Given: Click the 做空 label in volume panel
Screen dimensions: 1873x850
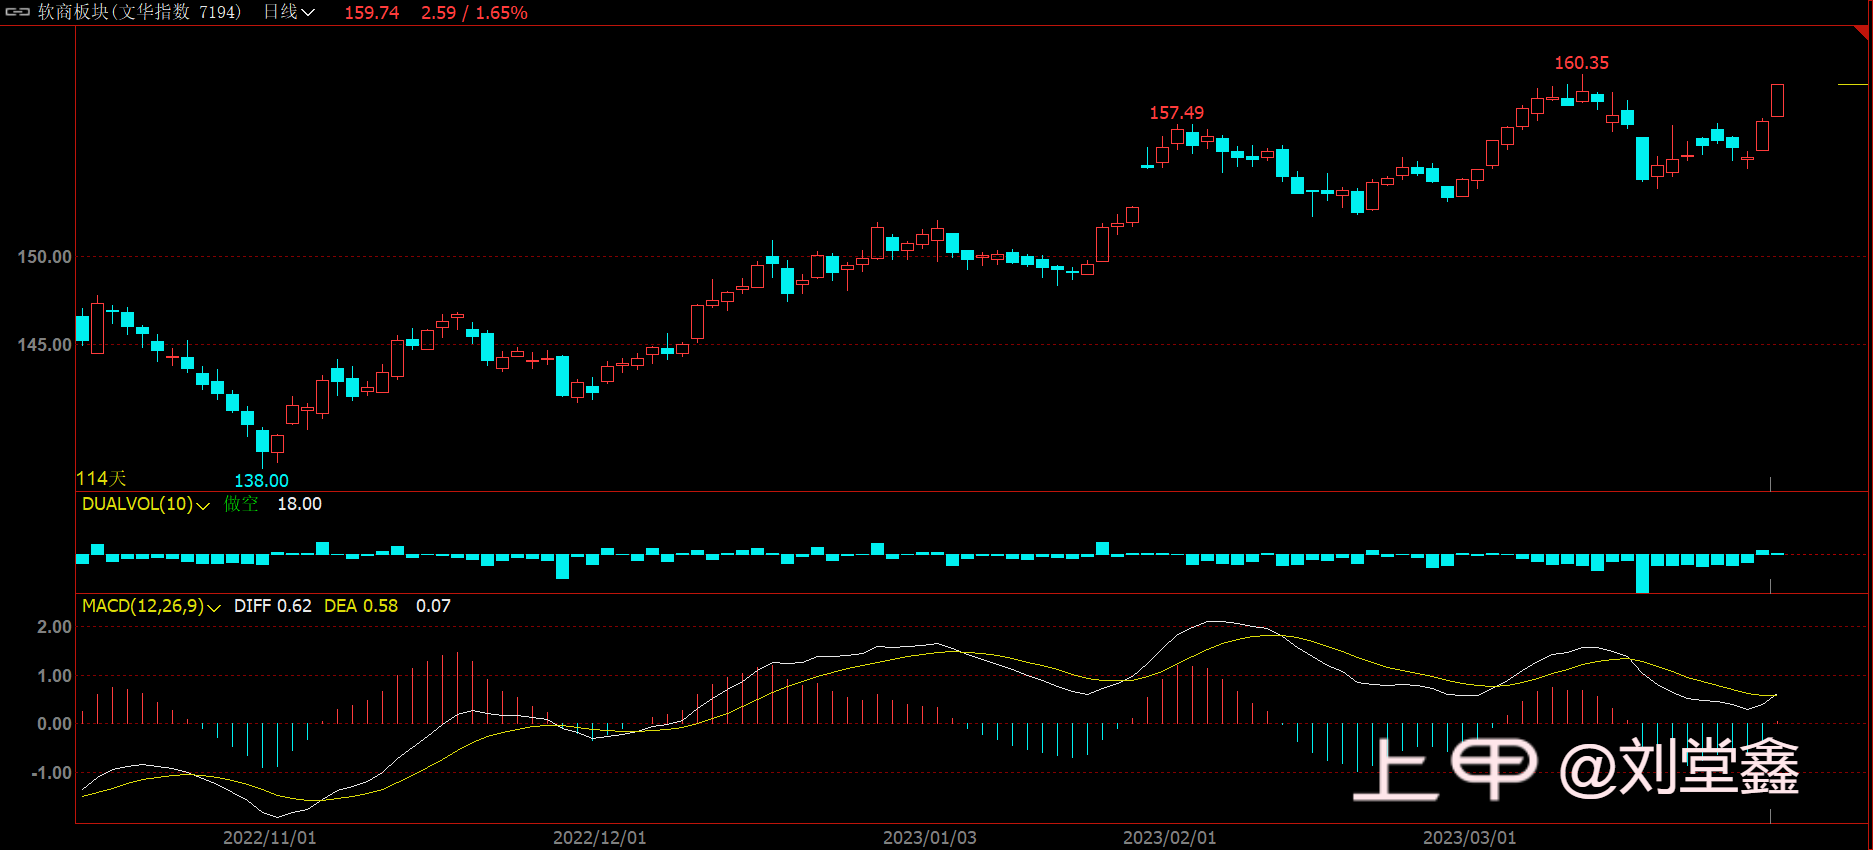Looking at the screenshot, I should [241, 504].
